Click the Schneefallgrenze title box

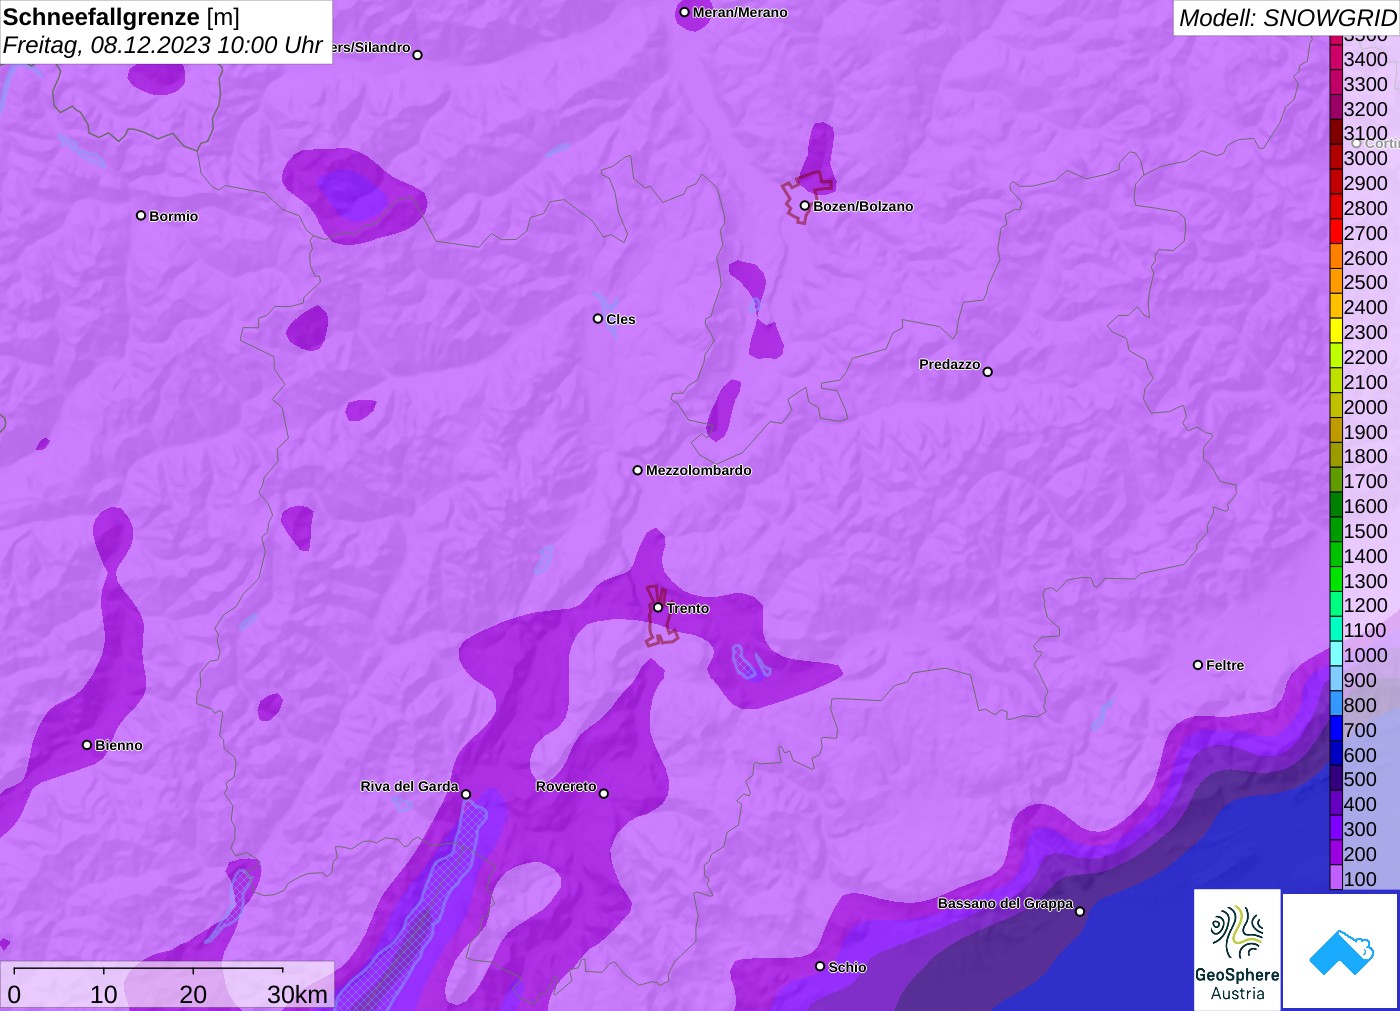click(165, 31)
